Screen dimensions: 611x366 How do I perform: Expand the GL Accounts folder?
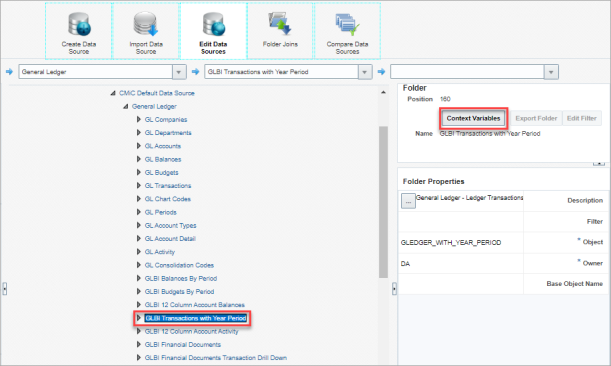click(138, 146)
